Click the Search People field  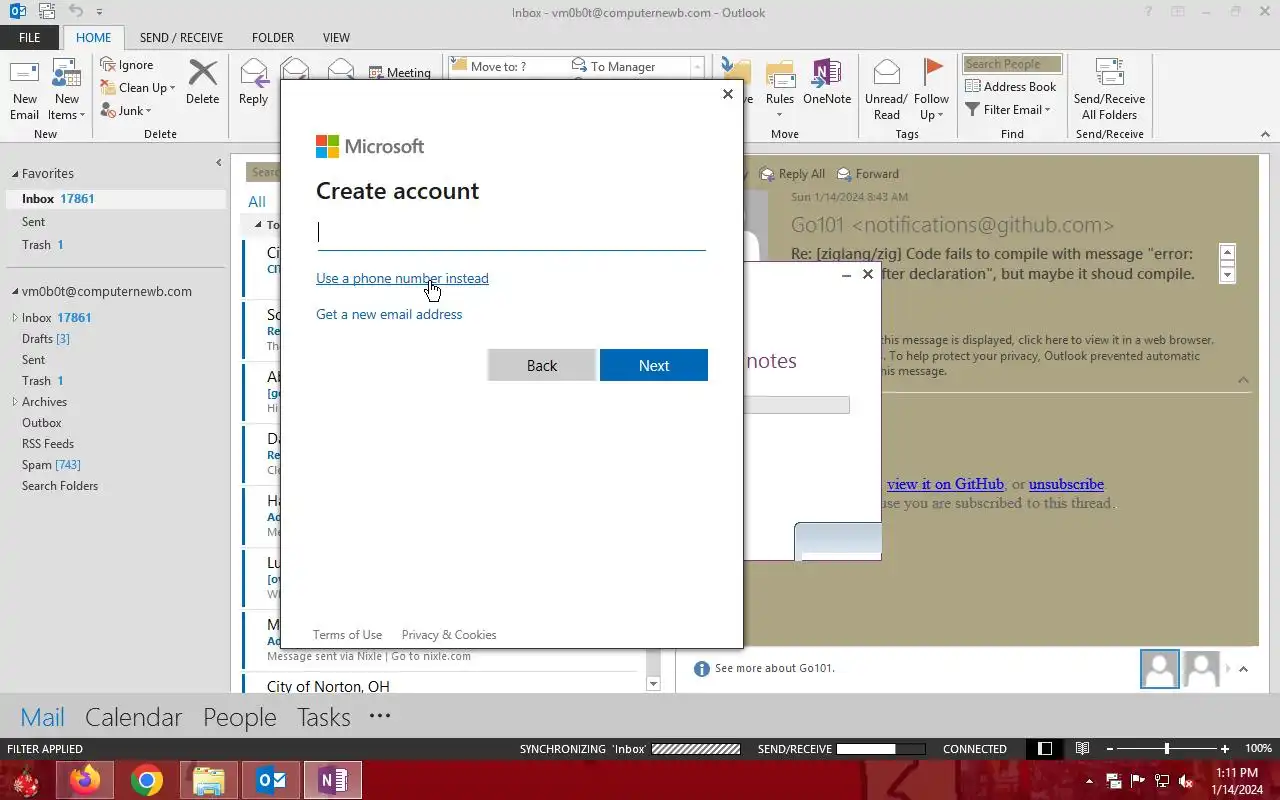coord(1012,64)
